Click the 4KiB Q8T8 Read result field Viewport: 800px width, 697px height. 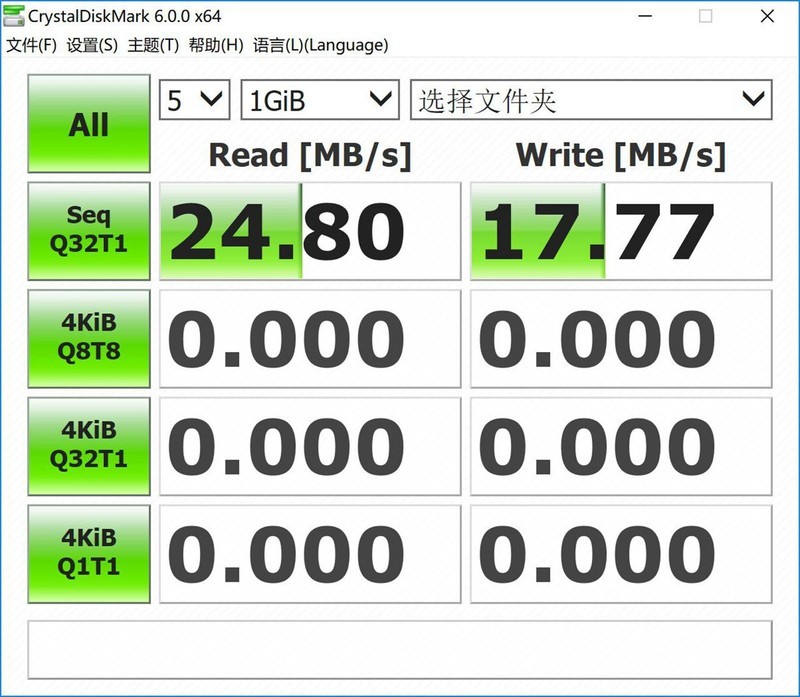310,339
